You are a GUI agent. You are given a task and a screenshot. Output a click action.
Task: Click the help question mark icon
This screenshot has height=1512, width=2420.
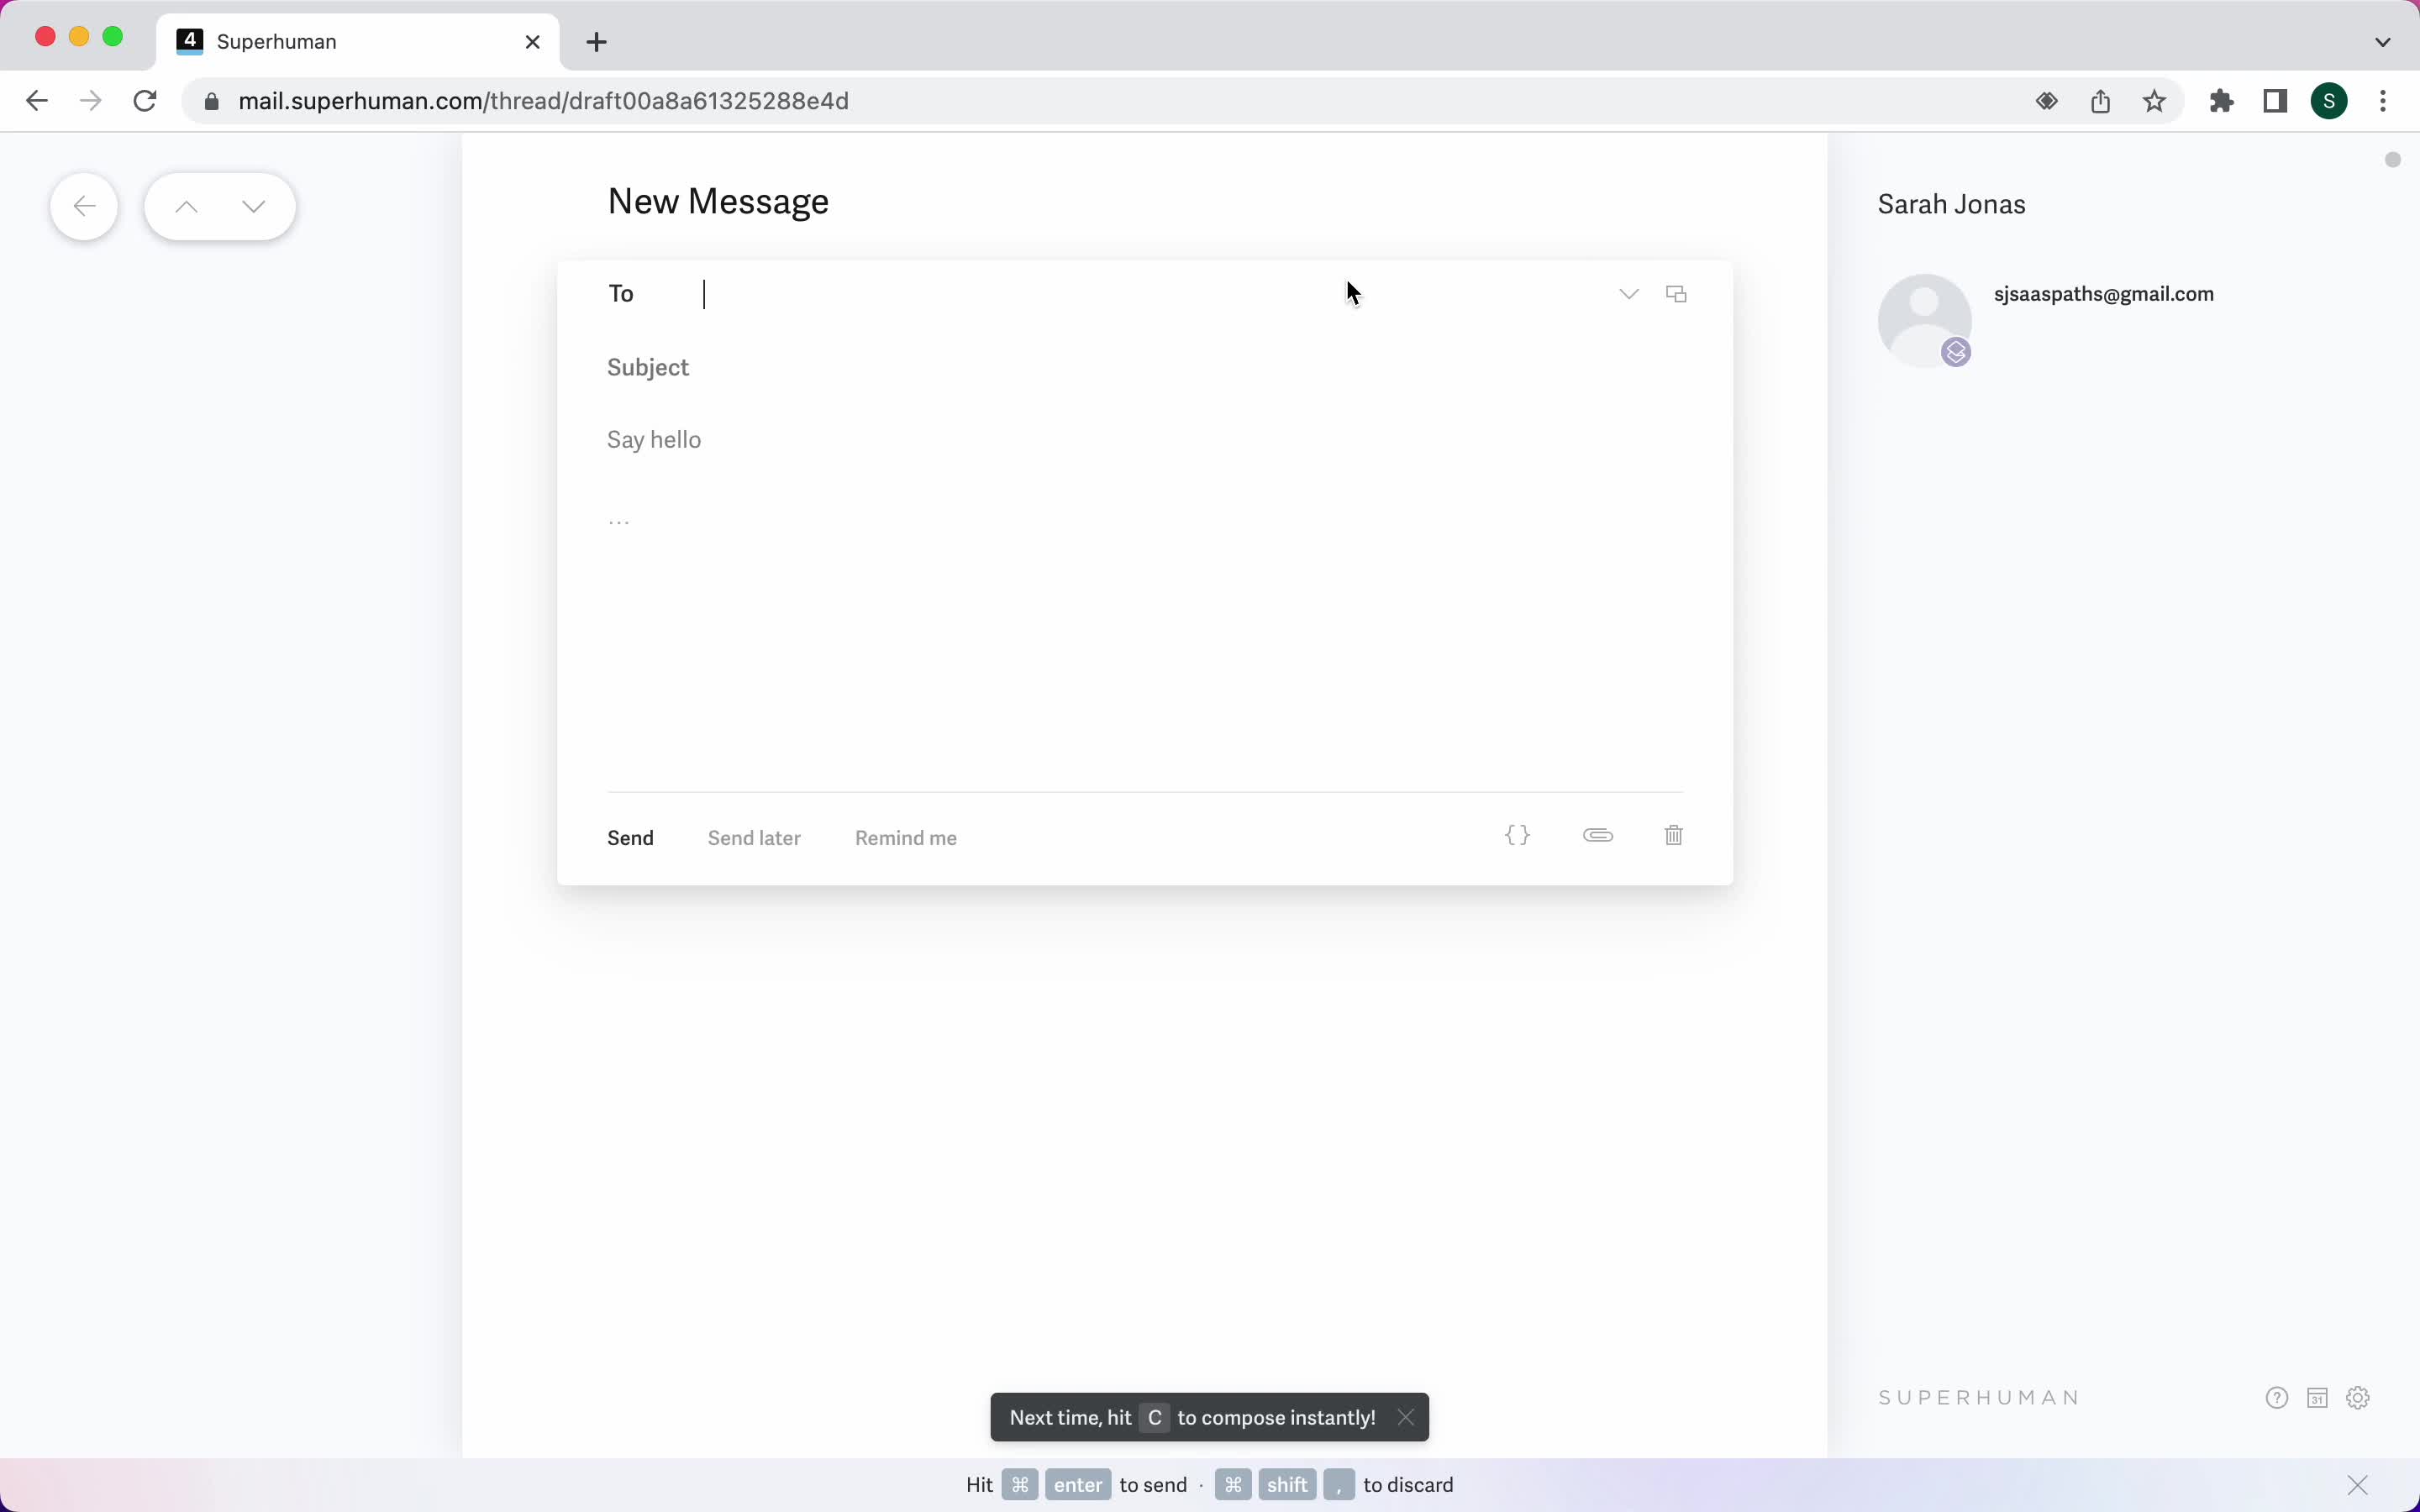[x=2277, y=1397]
